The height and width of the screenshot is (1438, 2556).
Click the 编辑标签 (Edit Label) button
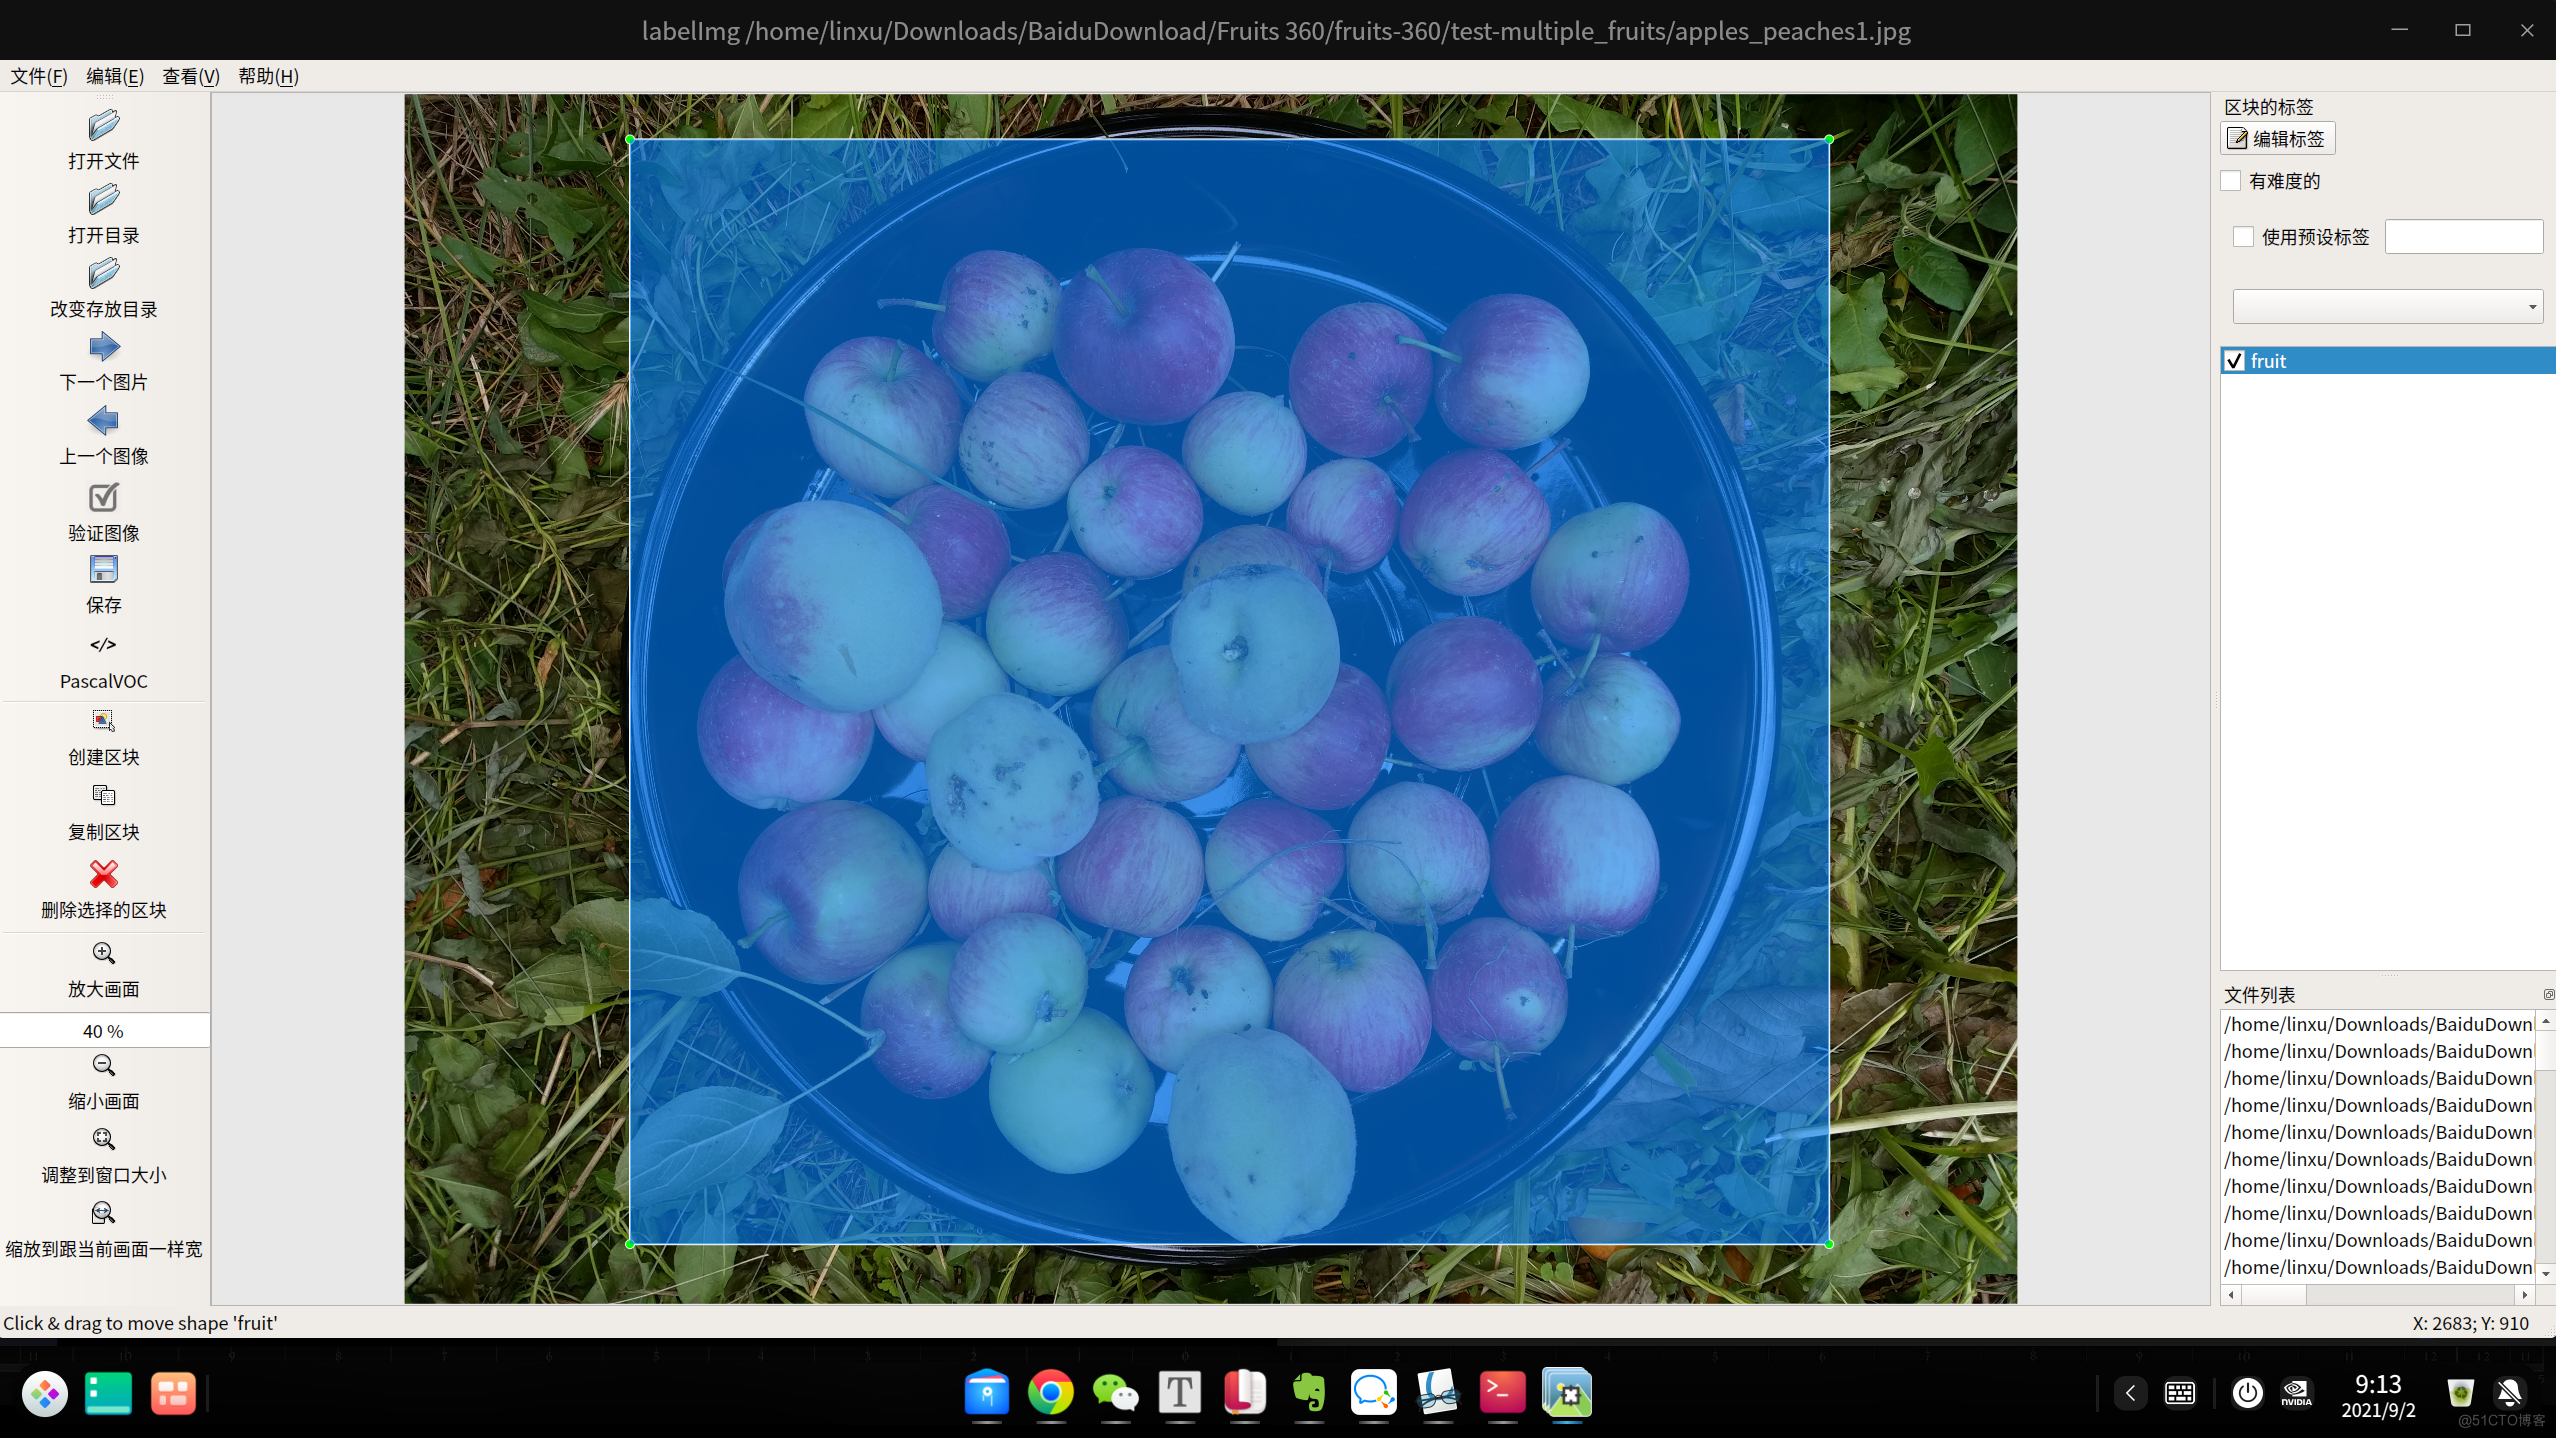(x=2277, y=138)
